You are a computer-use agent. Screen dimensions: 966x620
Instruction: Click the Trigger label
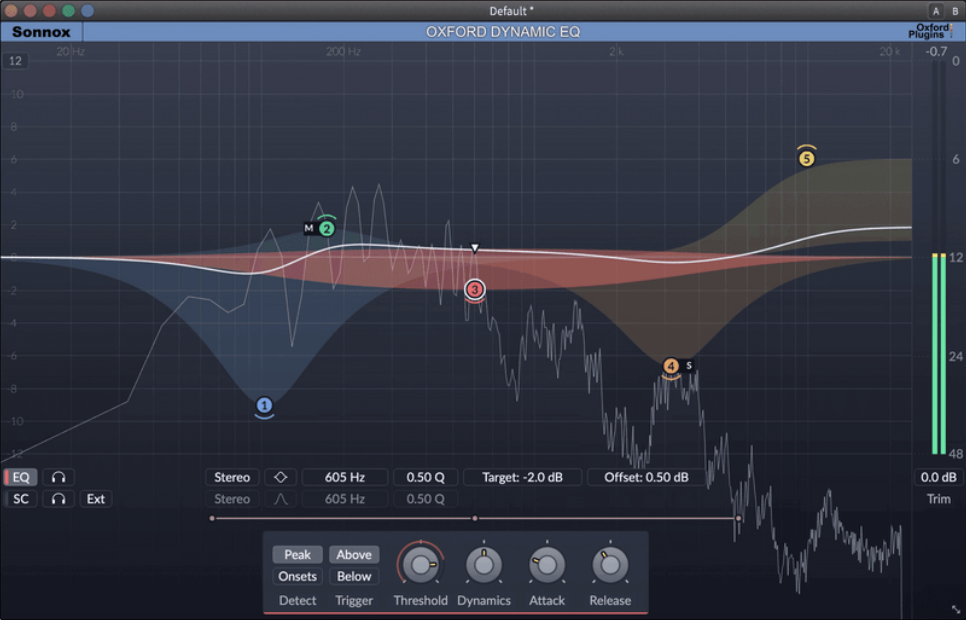point(354,600)
